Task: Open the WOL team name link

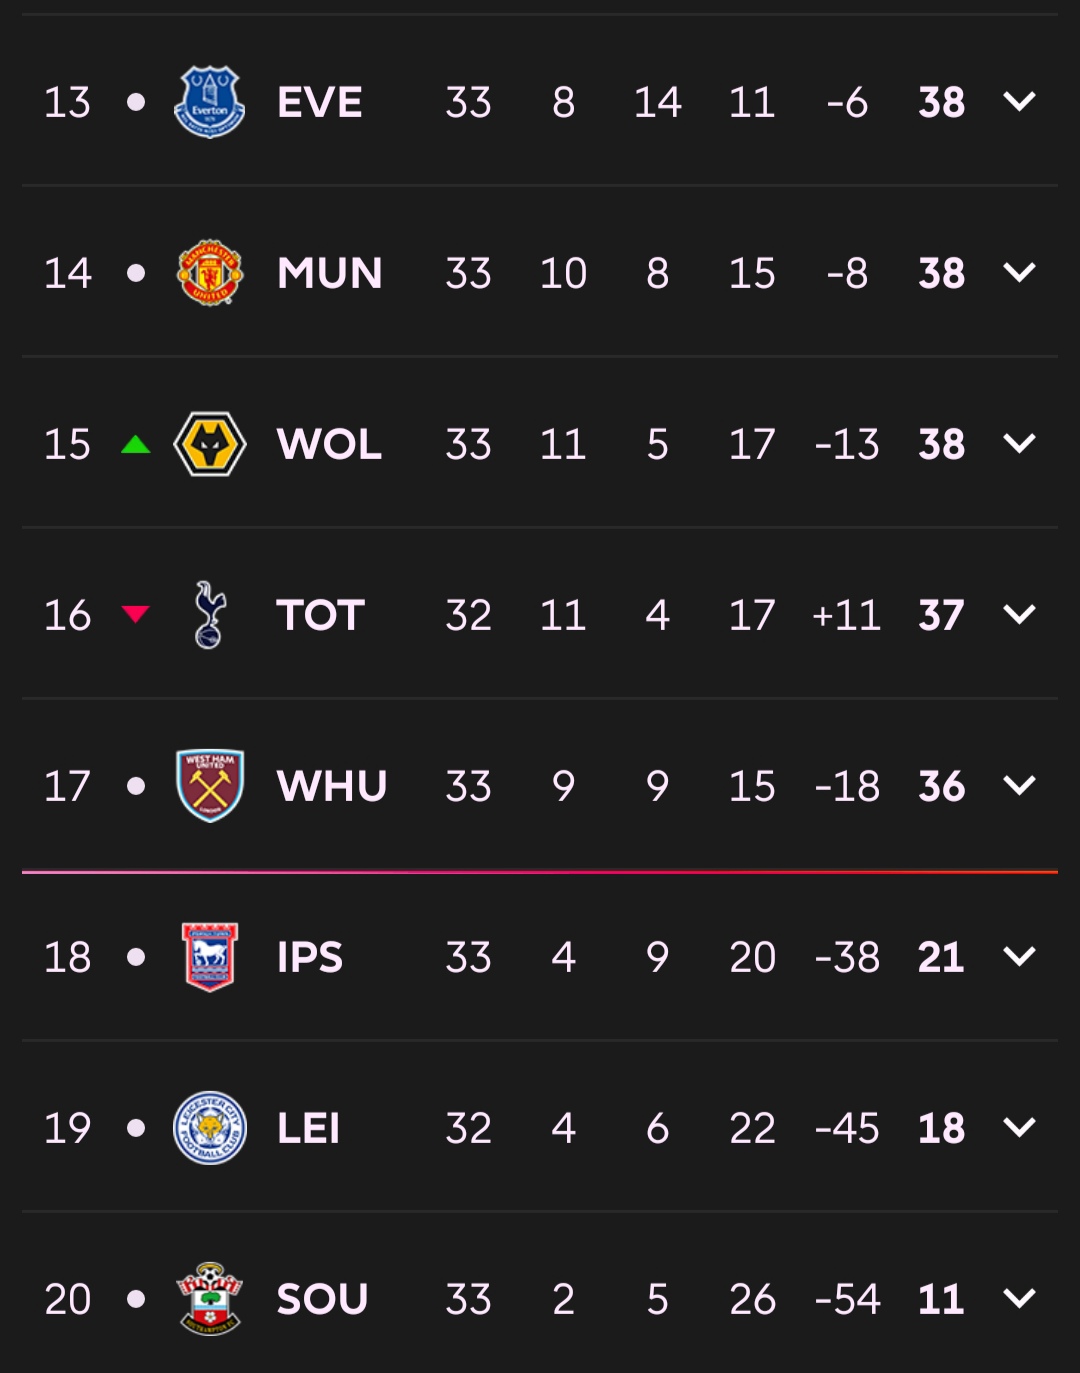Action: click(329, 444)
